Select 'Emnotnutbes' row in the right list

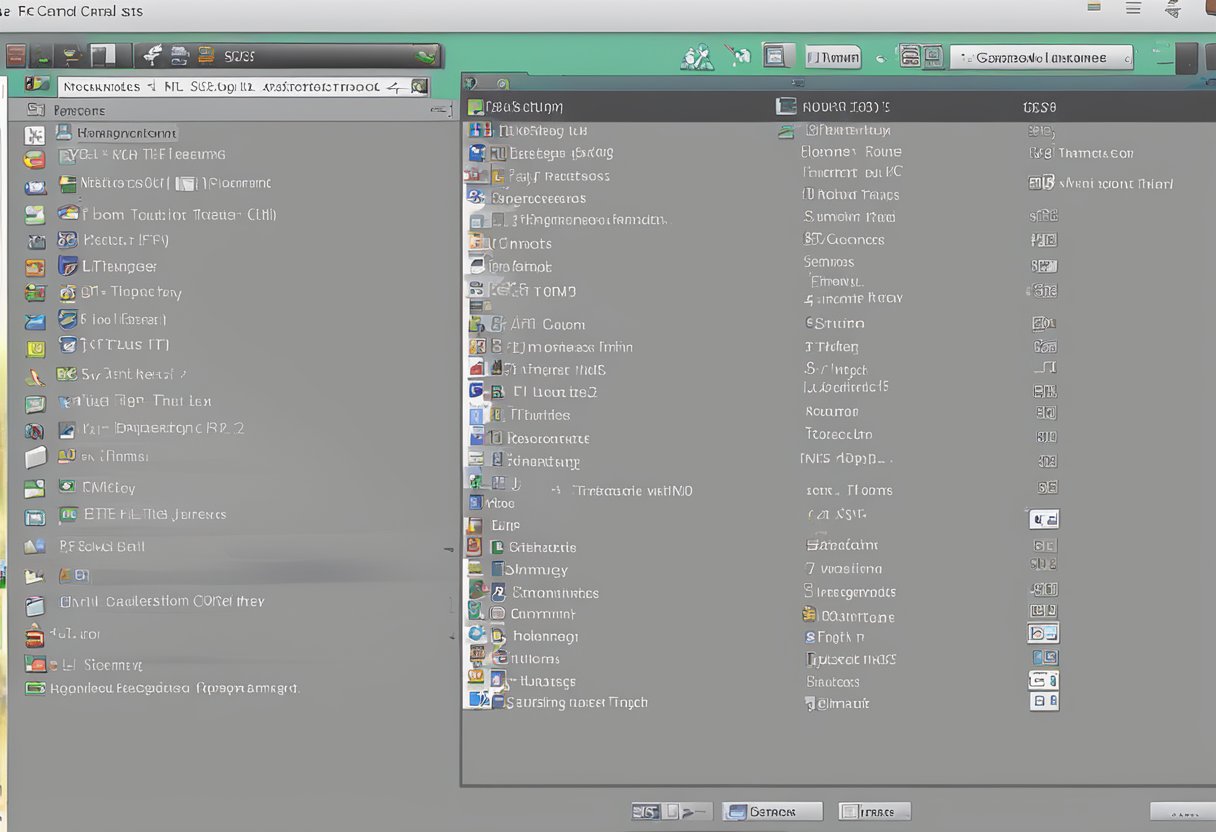coord(553,592)
